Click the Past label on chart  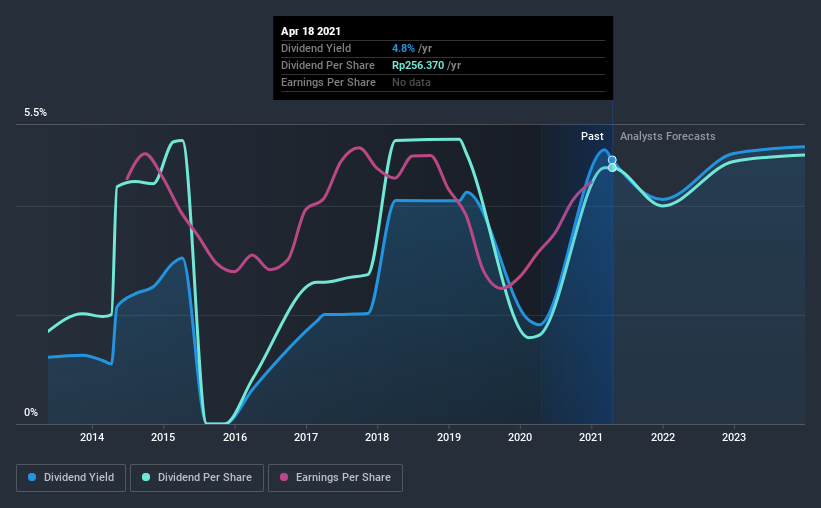(592, 136)
